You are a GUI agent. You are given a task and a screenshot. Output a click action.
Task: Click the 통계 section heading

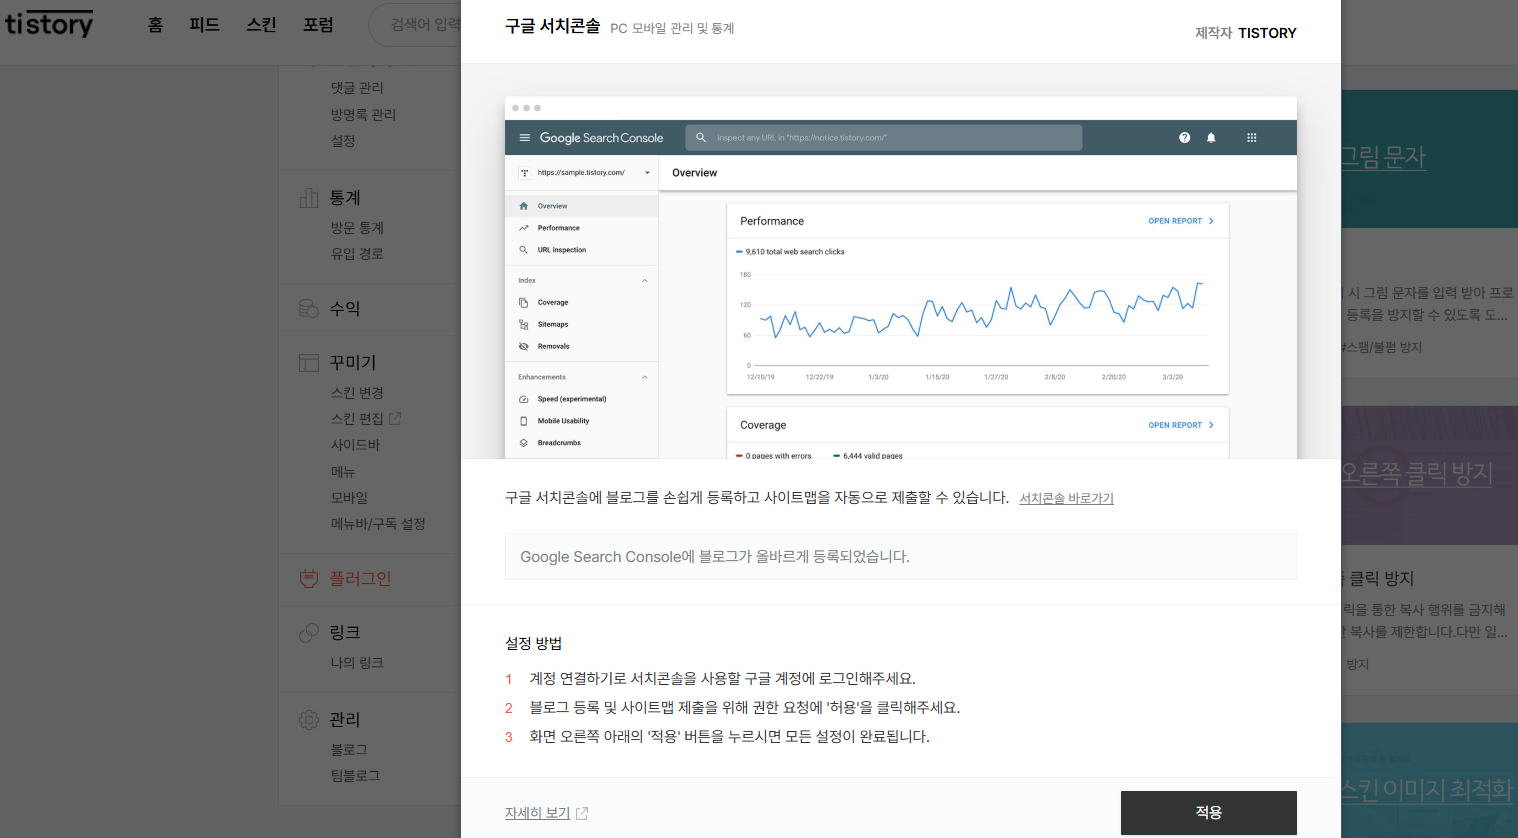[345, 198]
